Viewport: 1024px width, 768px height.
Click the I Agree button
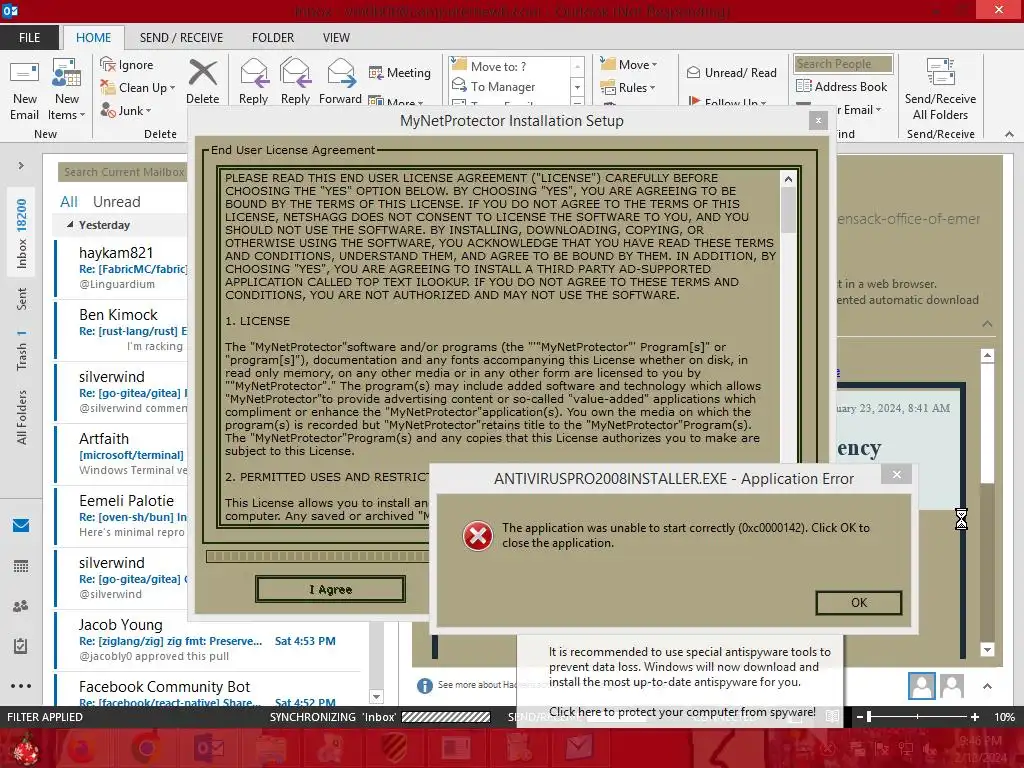tap(330, 589)
